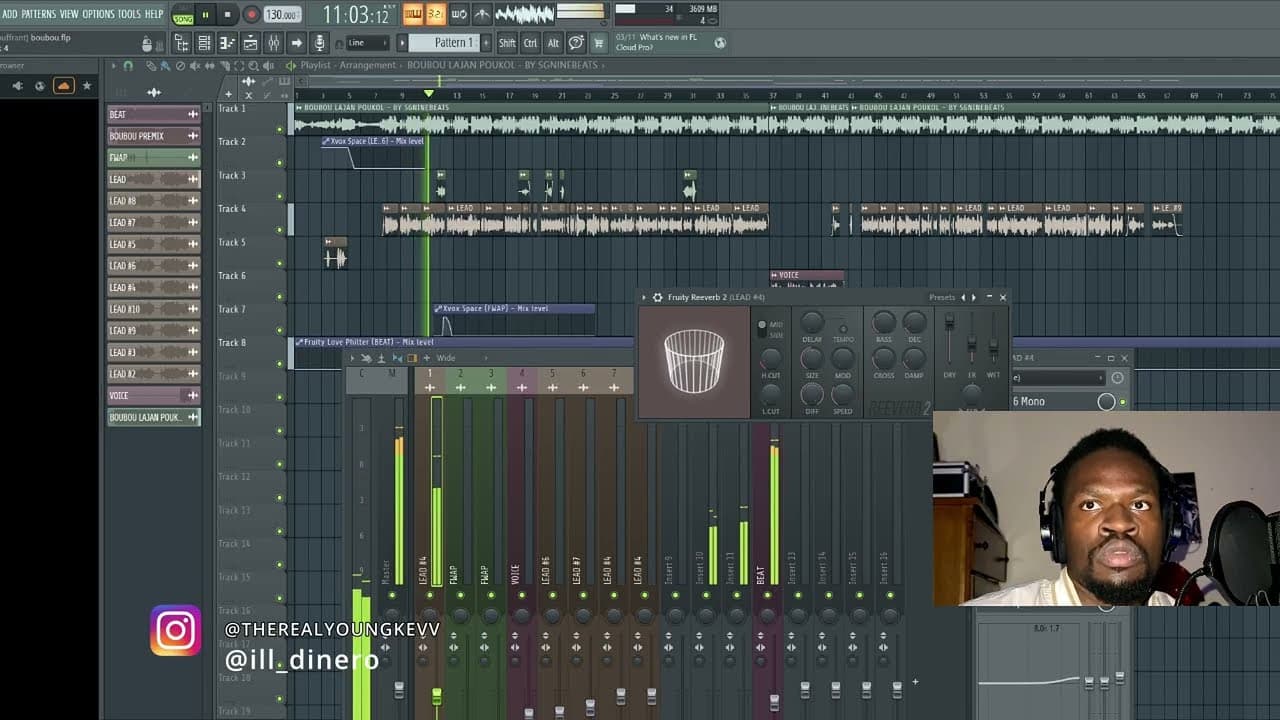Open the Fruity Reeverb 2 gear settings icon
The image size is (1280, 720).
tap(657, 297)
